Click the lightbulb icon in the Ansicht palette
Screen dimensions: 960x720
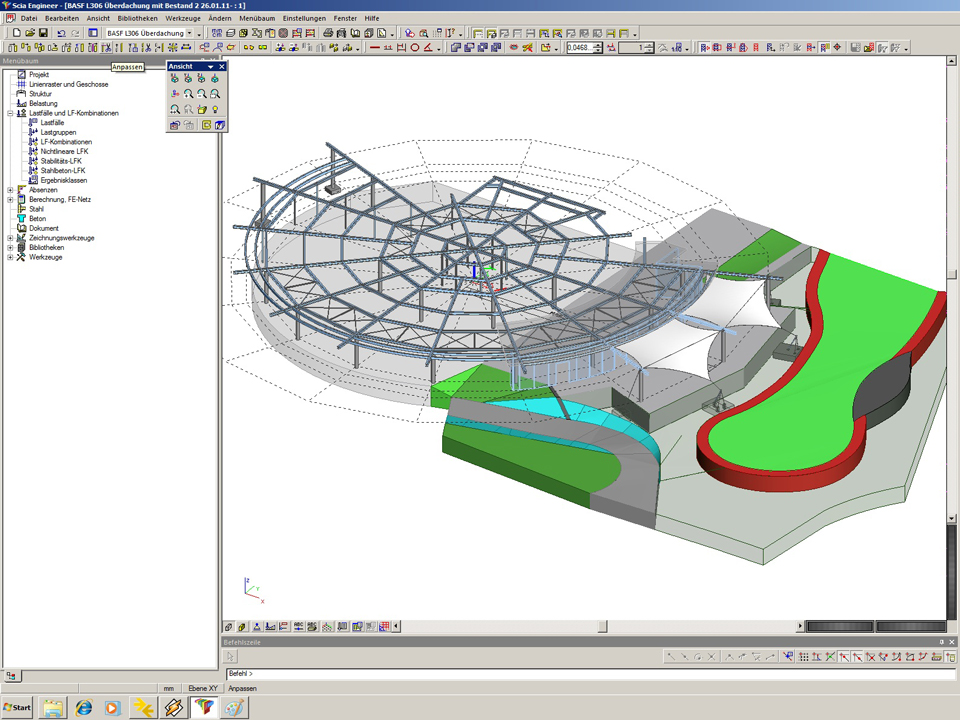point(215,108)
